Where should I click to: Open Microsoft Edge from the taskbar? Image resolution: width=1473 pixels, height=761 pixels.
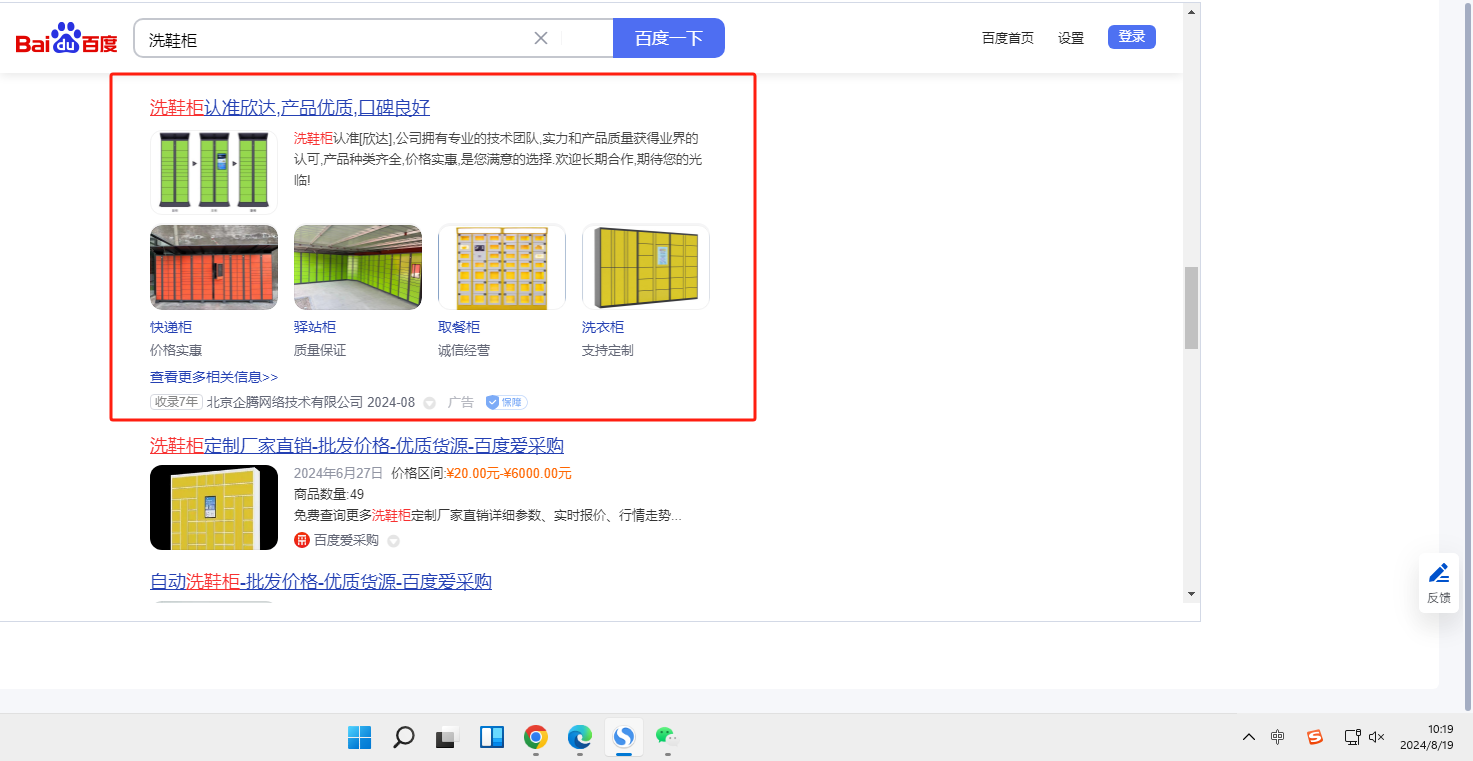[x=580, y=738]
